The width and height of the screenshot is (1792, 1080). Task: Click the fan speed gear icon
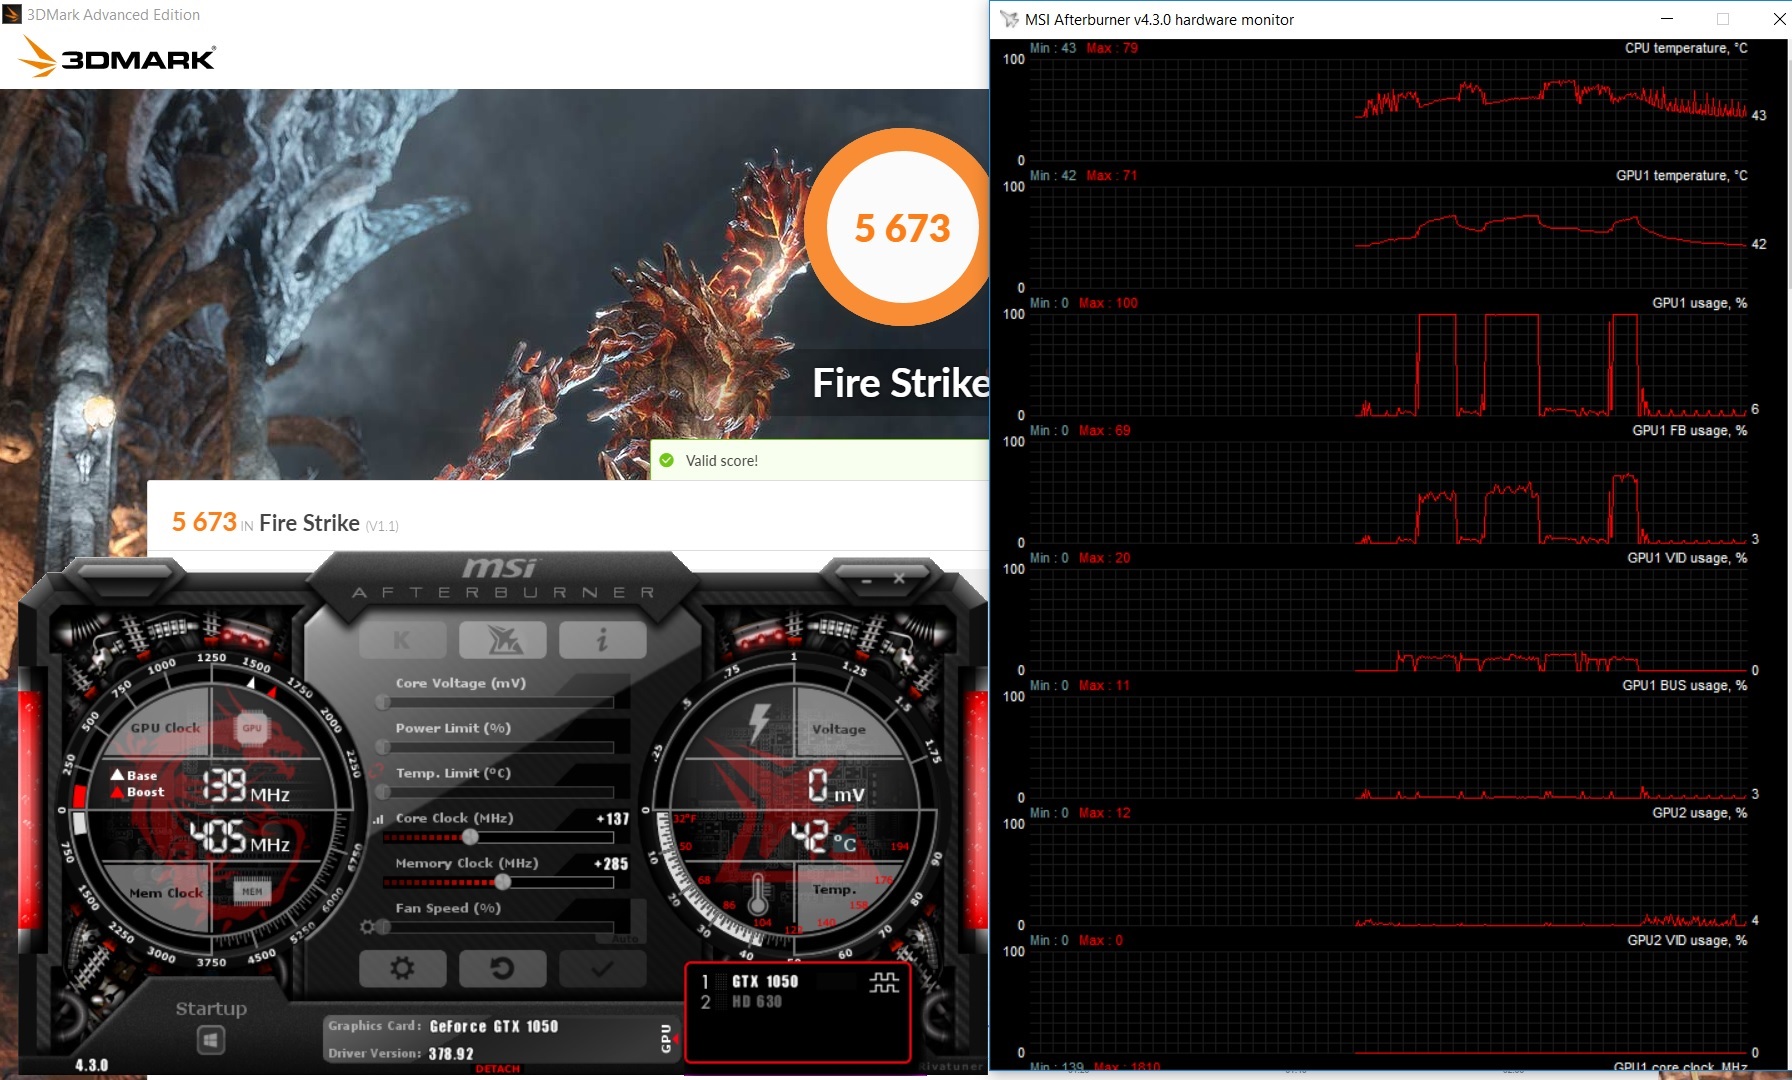pyautogui.click(x=368, y=927)
